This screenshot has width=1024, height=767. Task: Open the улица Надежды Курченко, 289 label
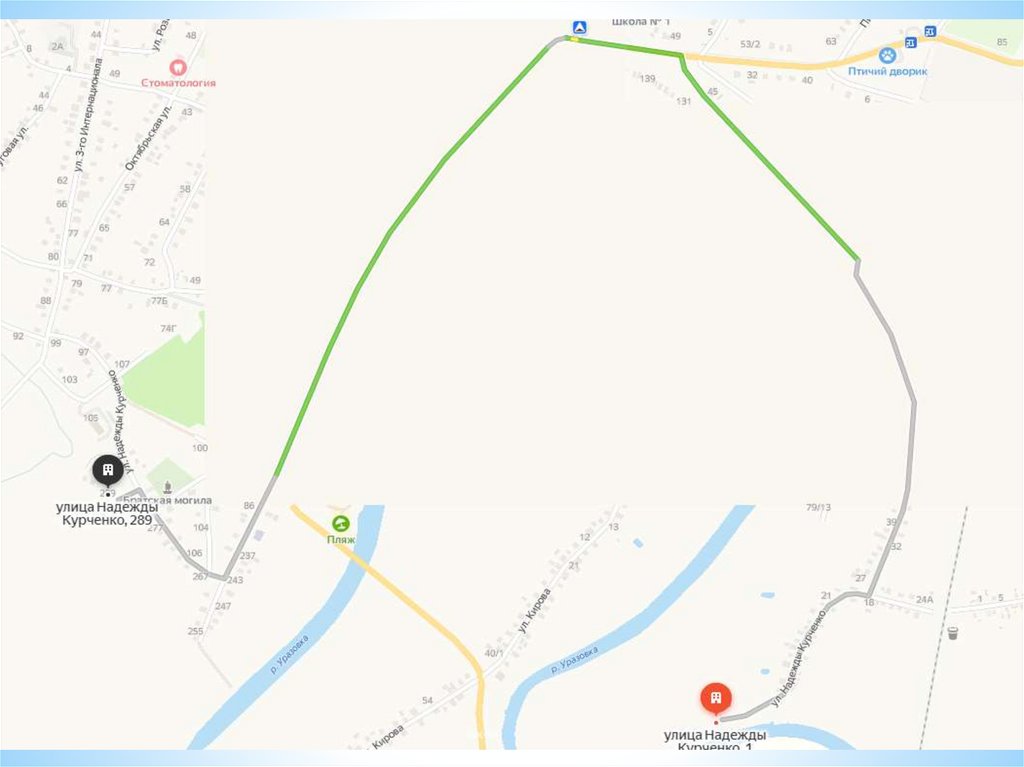(107, 514)
